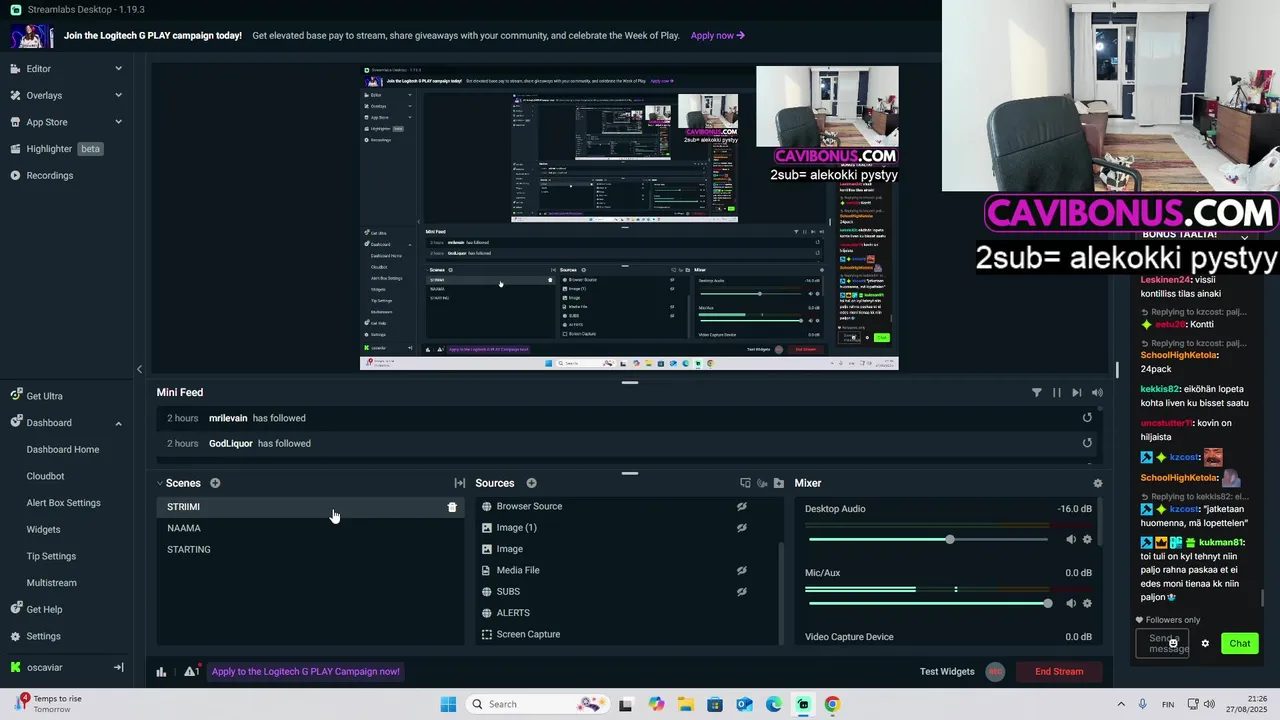Open Settings gear in sidebar

(16, 636)
